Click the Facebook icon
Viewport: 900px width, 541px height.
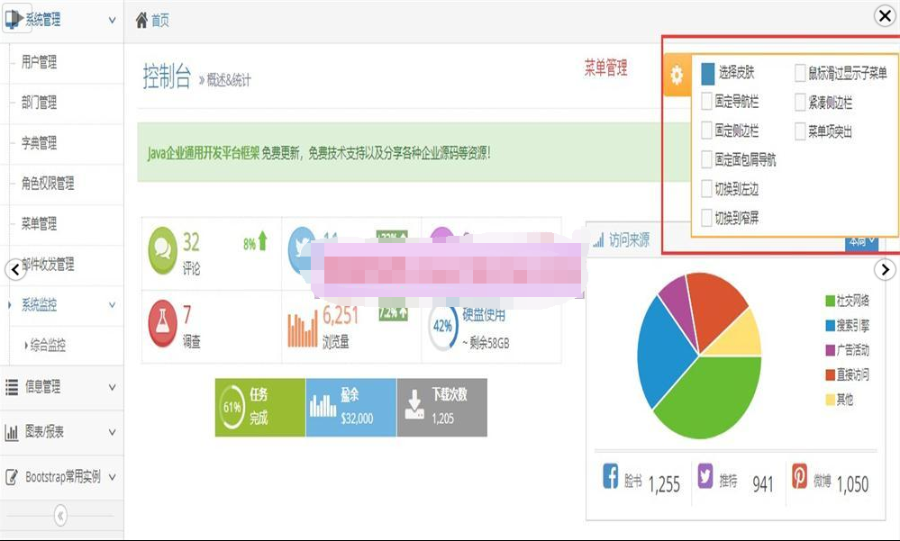point(611,476)
